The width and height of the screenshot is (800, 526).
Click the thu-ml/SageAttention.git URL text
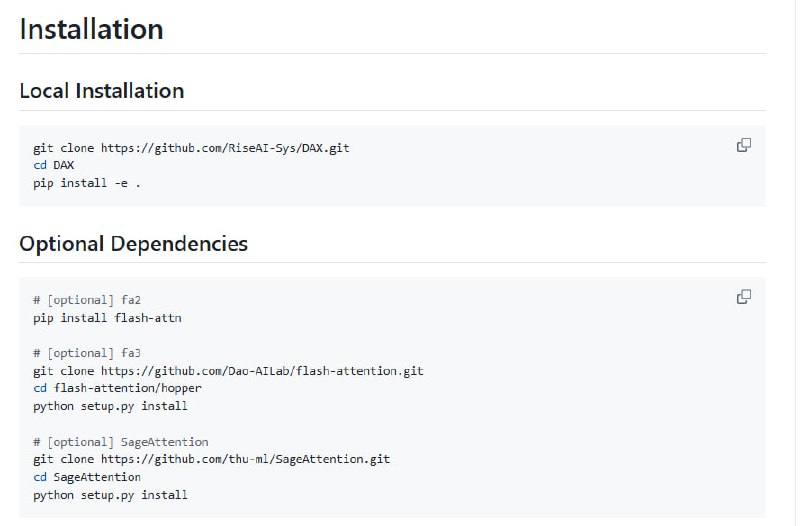(245, 459)
